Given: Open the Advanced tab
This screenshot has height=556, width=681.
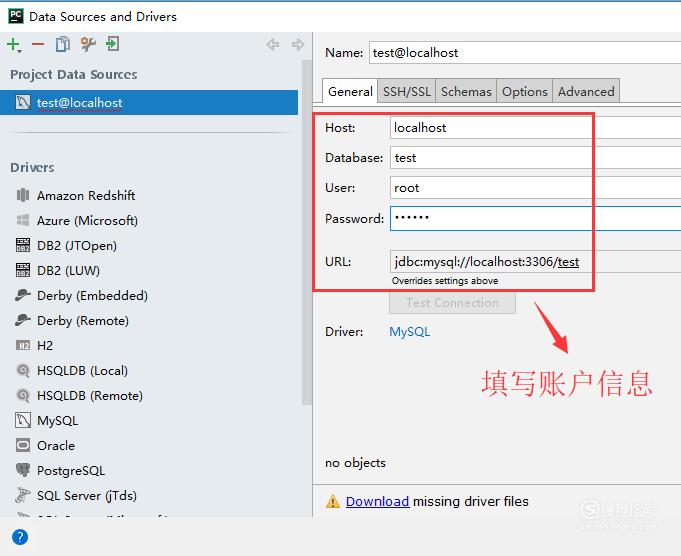Looking at the screenshot, I should point(586,91).
